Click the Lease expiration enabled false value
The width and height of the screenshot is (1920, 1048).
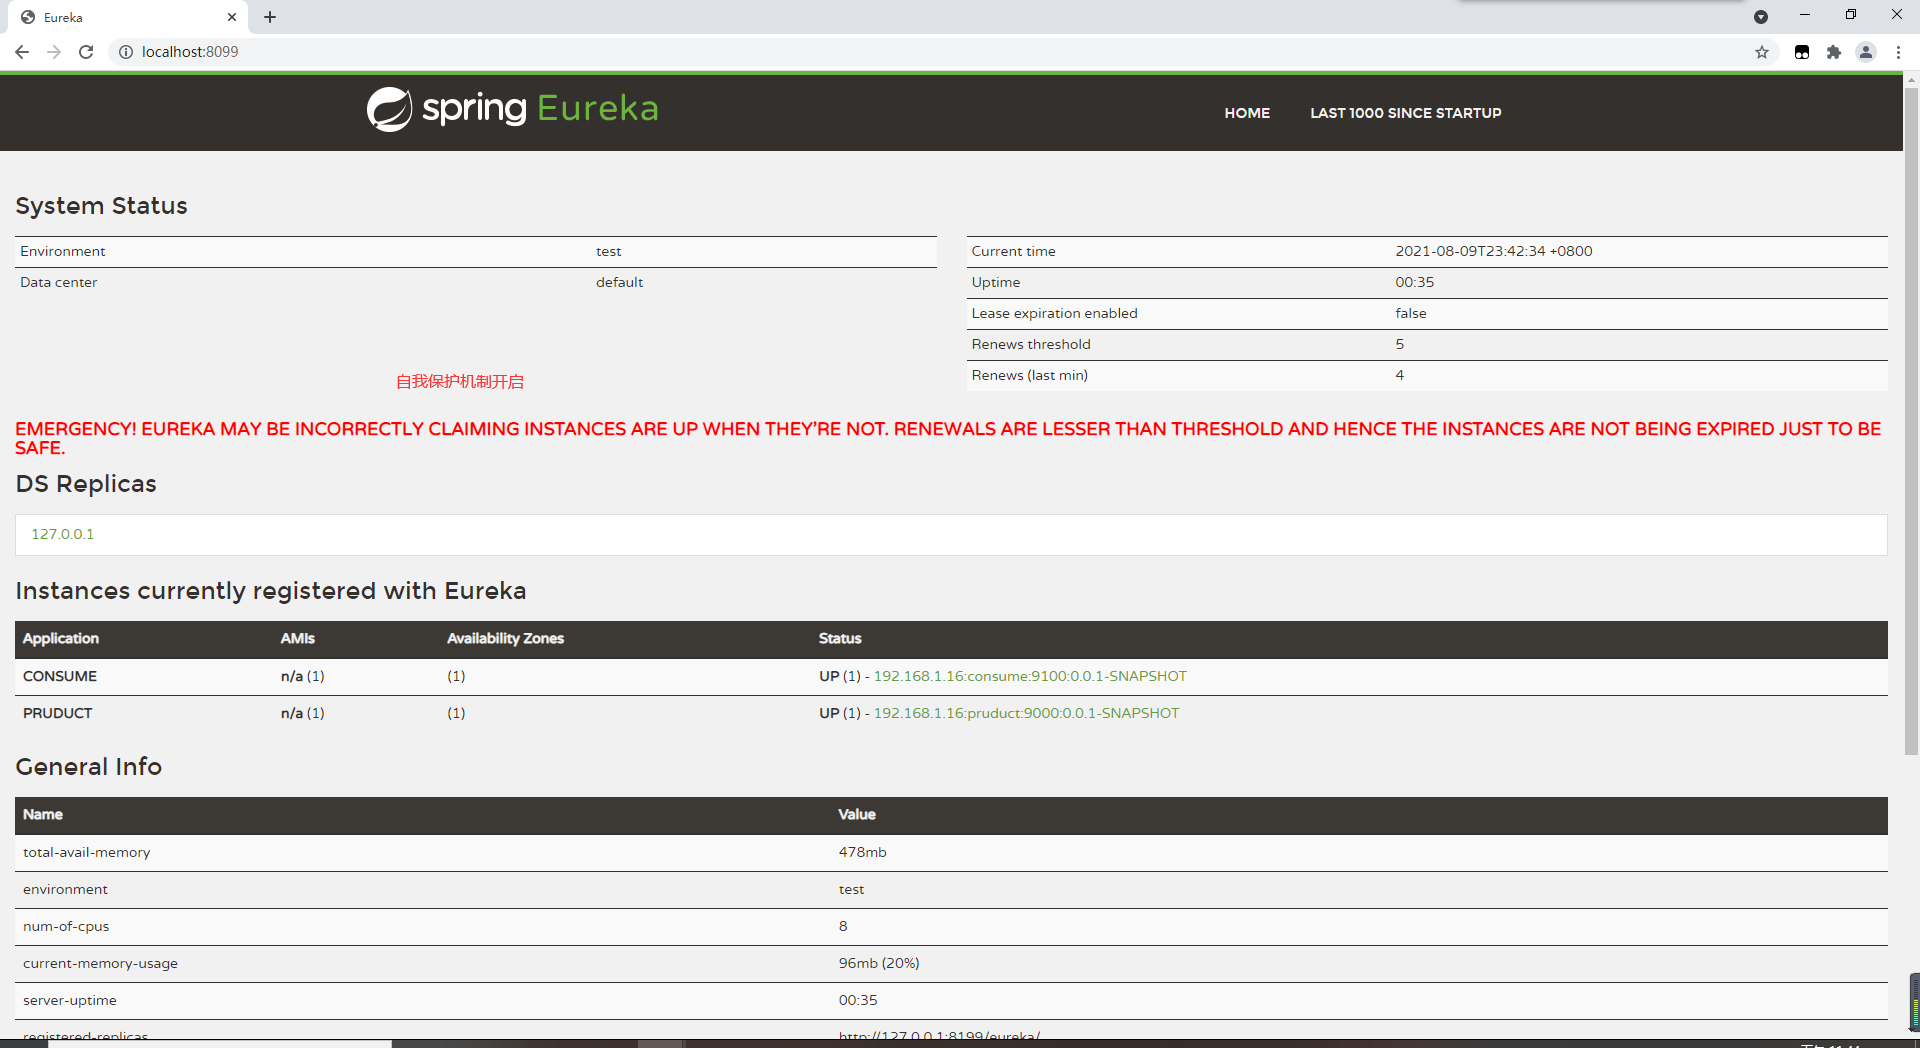point(1411,313)
